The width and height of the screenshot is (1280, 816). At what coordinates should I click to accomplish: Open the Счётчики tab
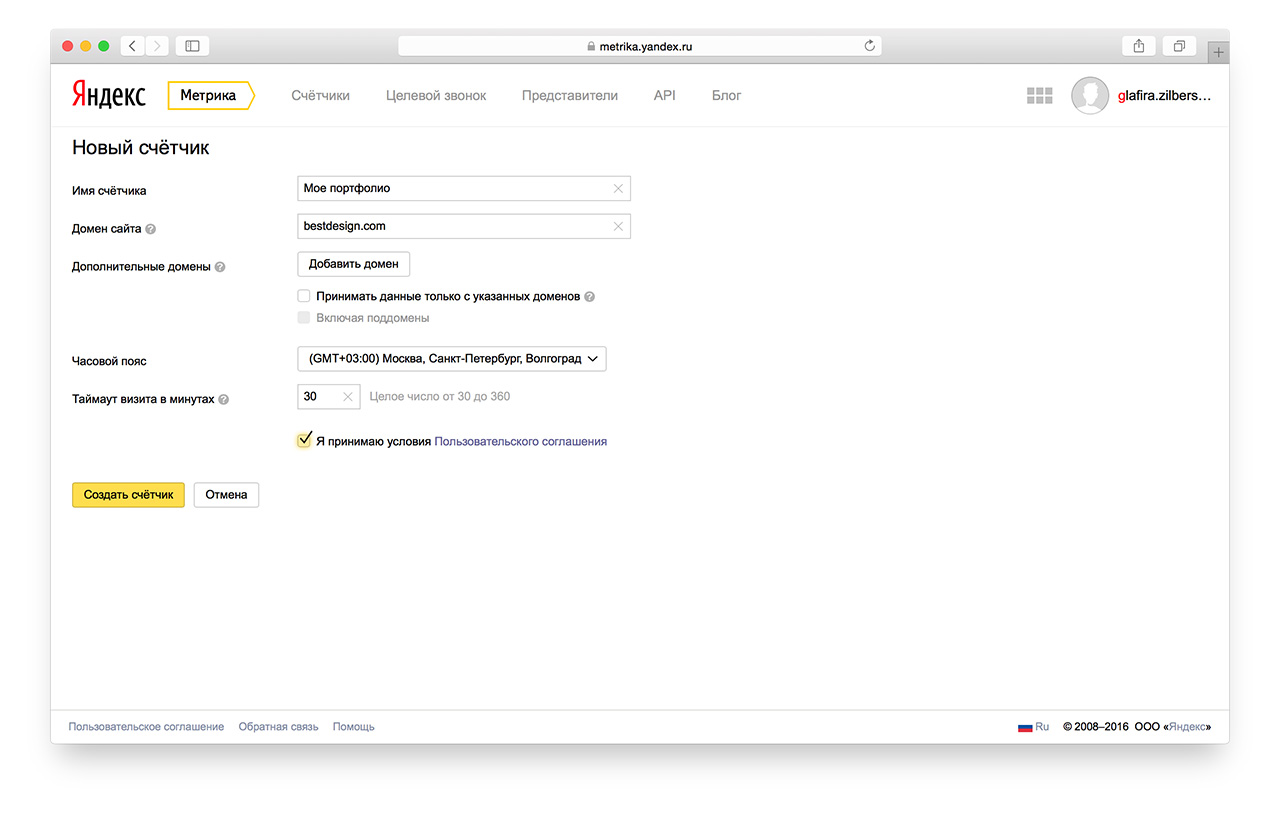[x=320, y=96]
